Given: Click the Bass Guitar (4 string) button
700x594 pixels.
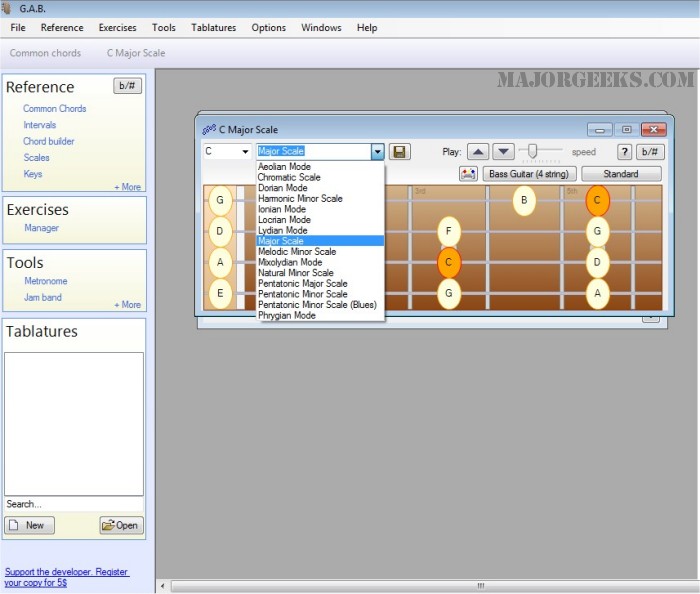Looking at the screenshot, I should (530, 174).
